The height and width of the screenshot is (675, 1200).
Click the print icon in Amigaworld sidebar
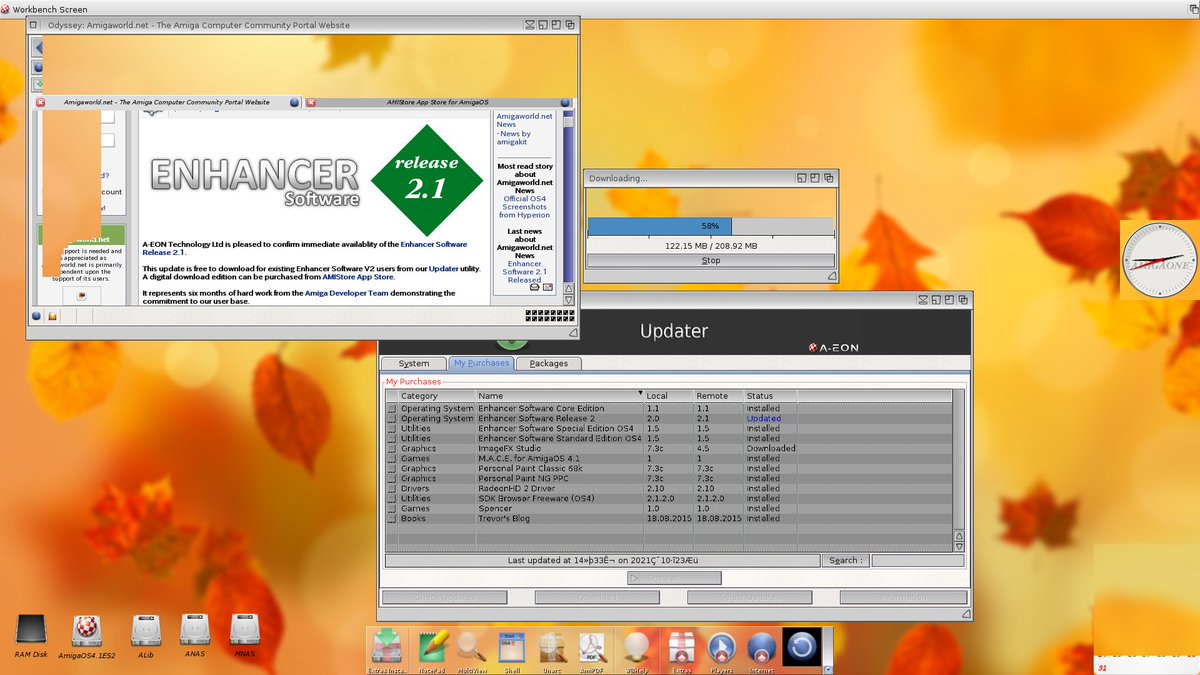tap(535, 287)
